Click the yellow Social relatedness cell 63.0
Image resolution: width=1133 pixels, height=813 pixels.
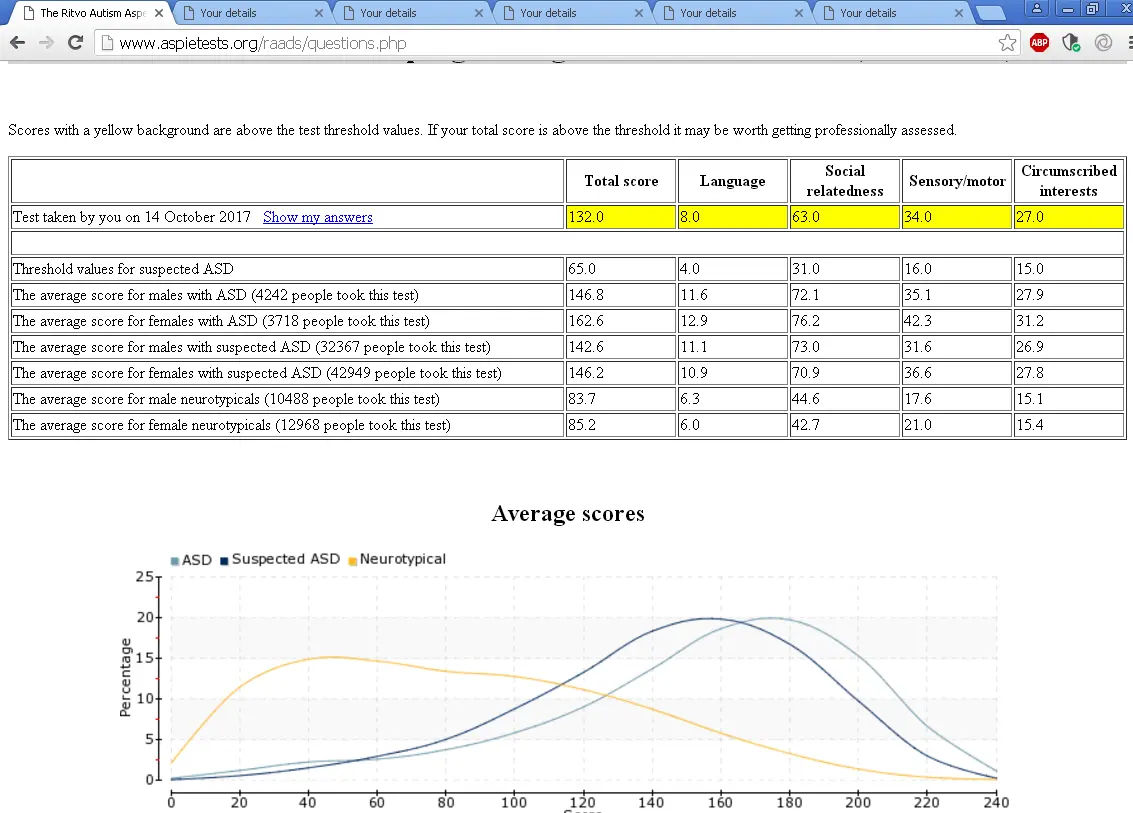tap(845, 217)
